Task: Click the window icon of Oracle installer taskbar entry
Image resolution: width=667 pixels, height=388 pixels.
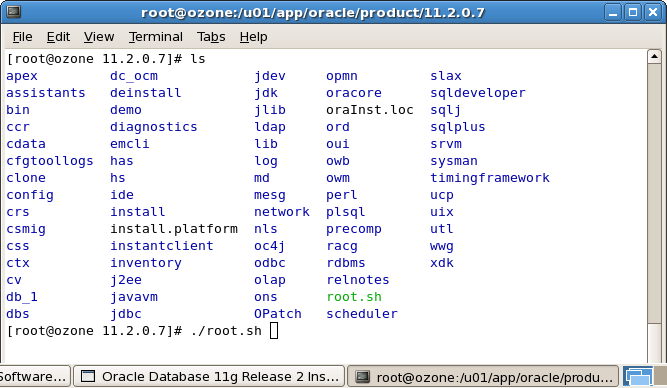Action: pos(88,377)
